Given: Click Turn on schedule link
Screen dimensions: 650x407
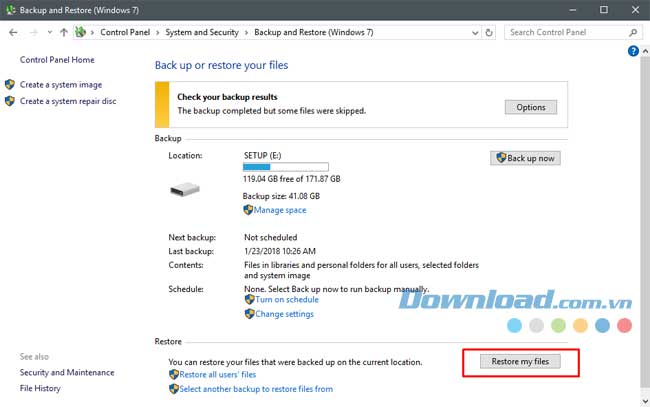Looking at the screenshot, I should pyautogui.click(x=287, y=300).
